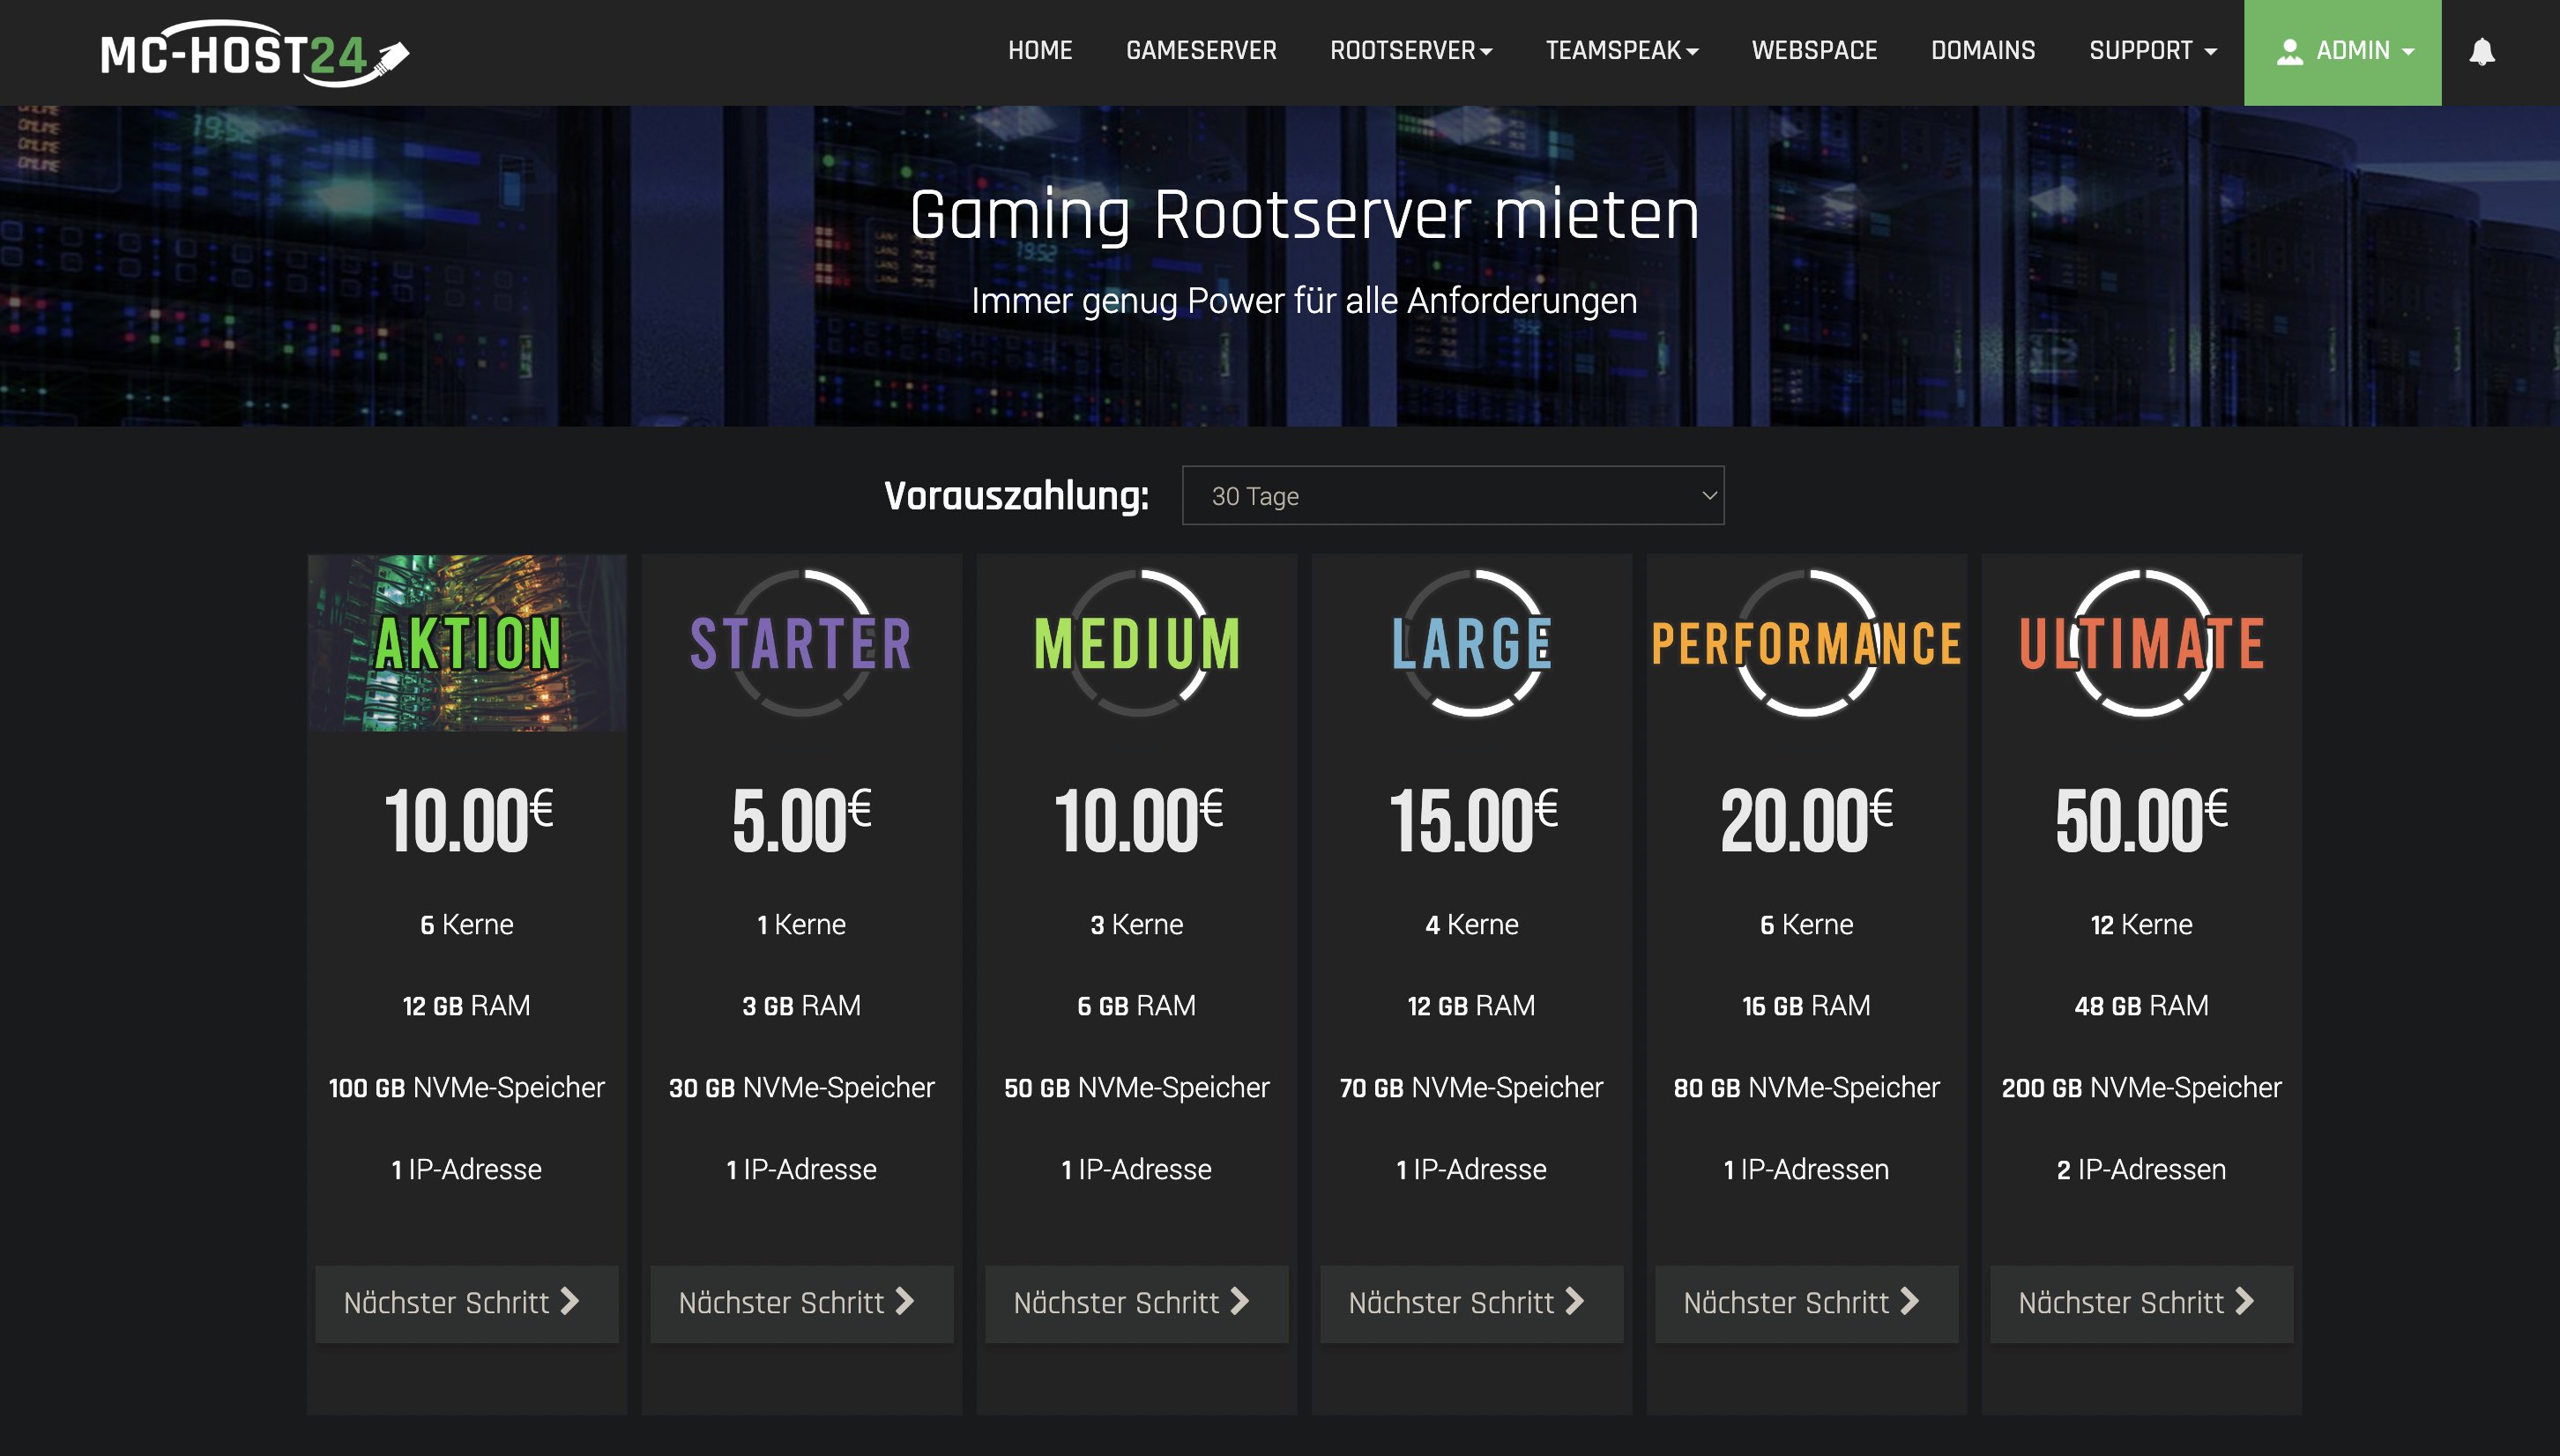This screenshot has height=1456, width=2560.
Task: Open the GAMESERVER page
Action: click(x=1200, y=51)
